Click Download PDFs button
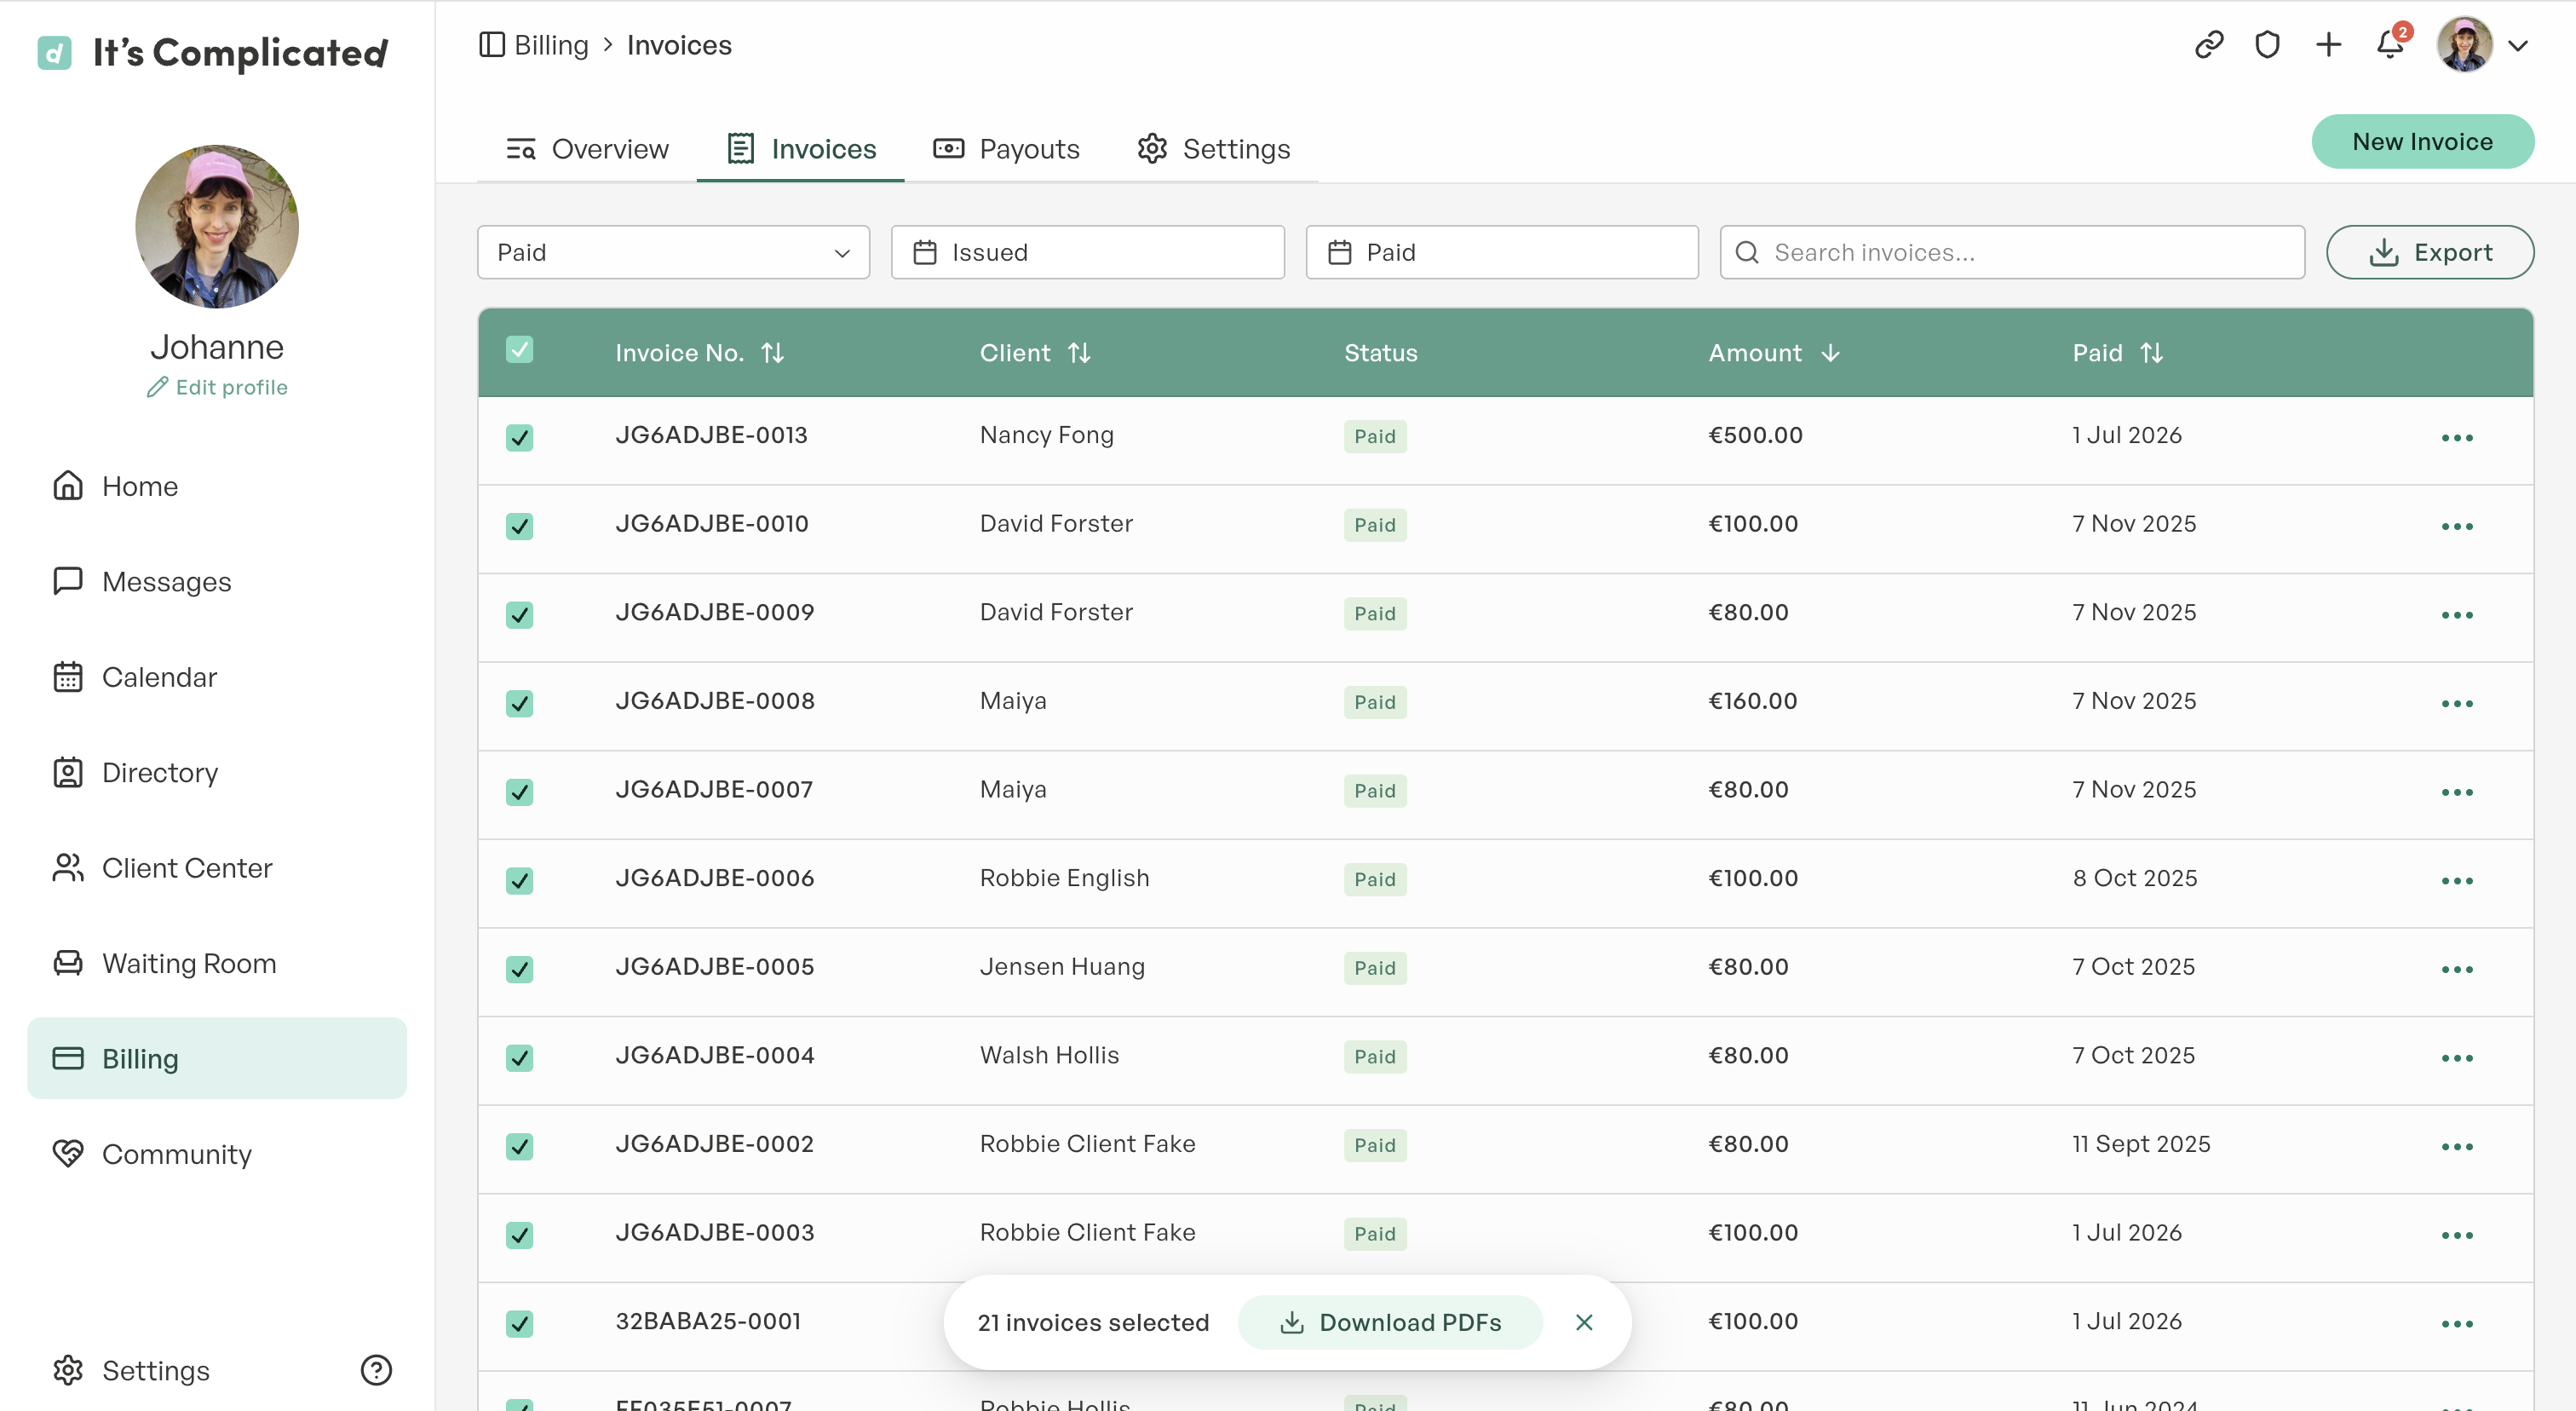 click(x=1390, y=1322)
